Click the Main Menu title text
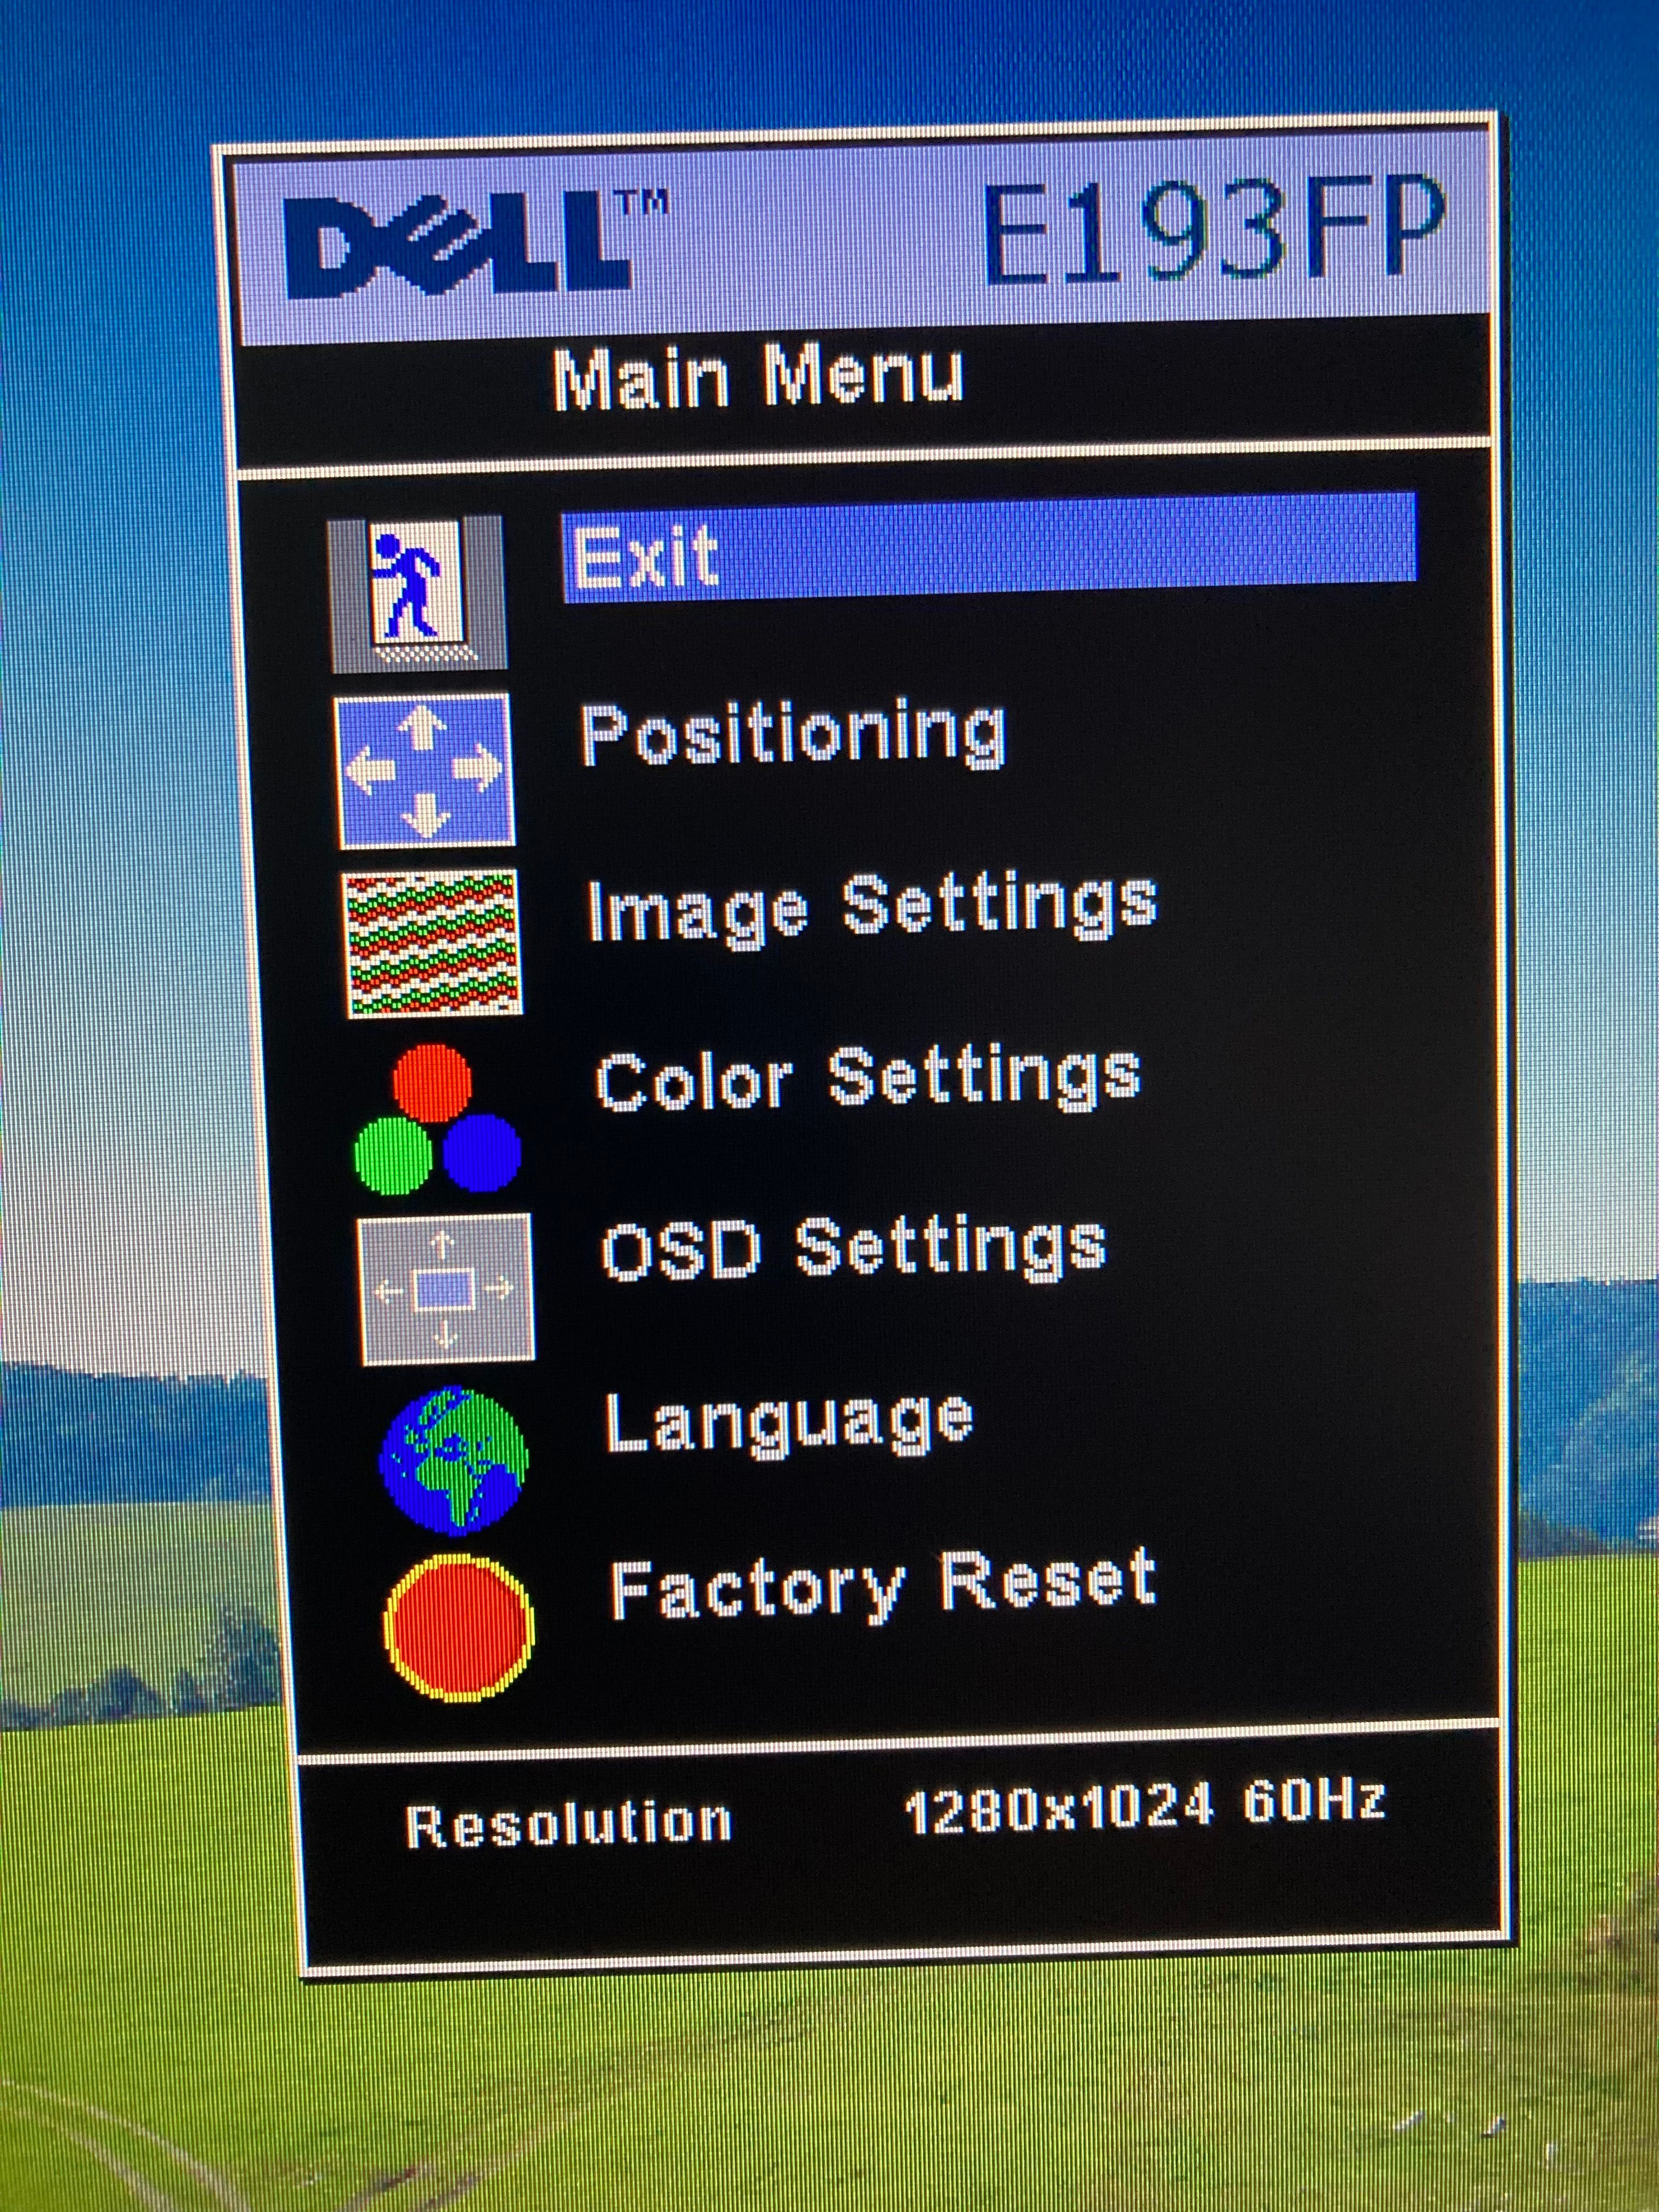 [759, 378]
